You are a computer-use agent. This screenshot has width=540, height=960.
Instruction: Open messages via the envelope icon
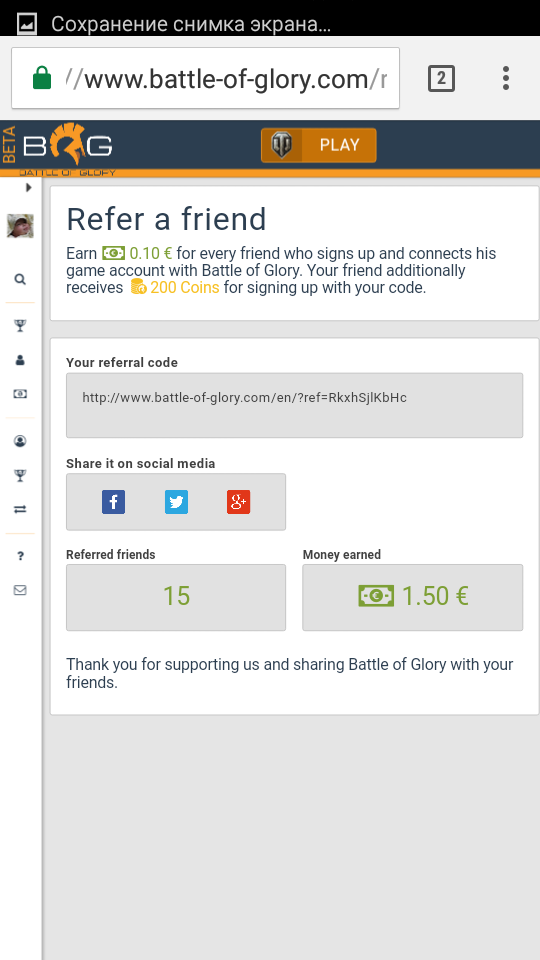point(20,590)
